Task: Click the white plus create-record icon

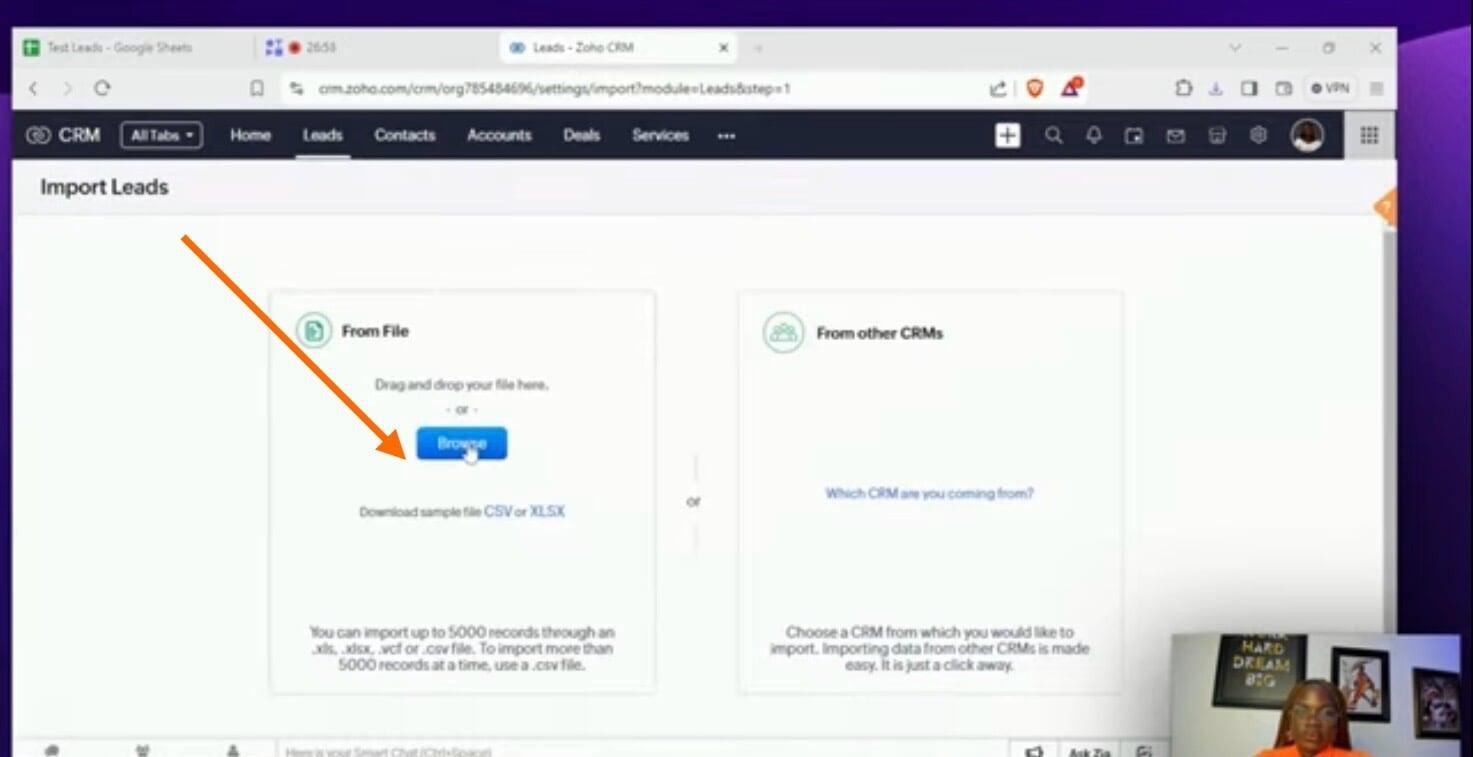Action: pos(1007,135)
